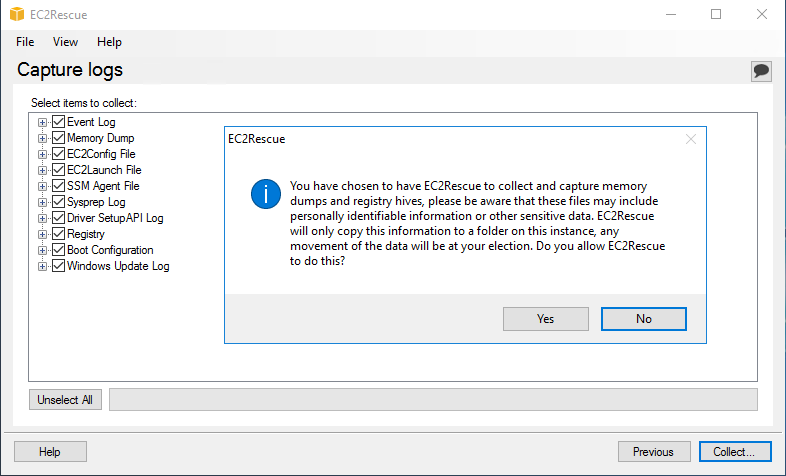
Task: Click the Help button at bottom
Action: [50, 452]
